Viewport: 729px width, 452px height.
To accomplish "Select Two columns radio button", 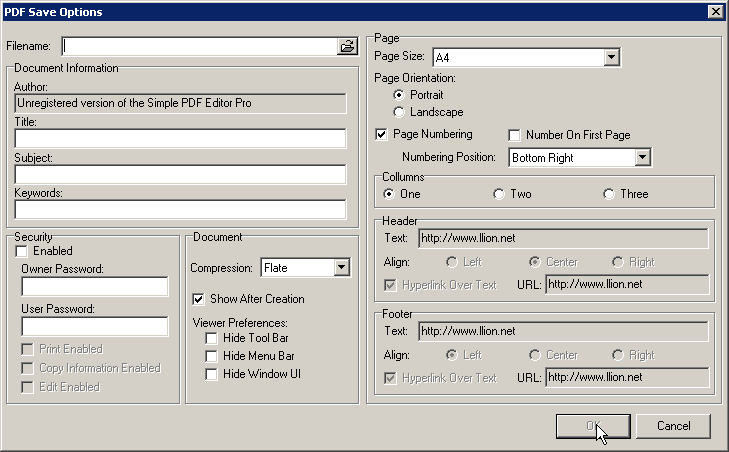I will coord(498,194).
